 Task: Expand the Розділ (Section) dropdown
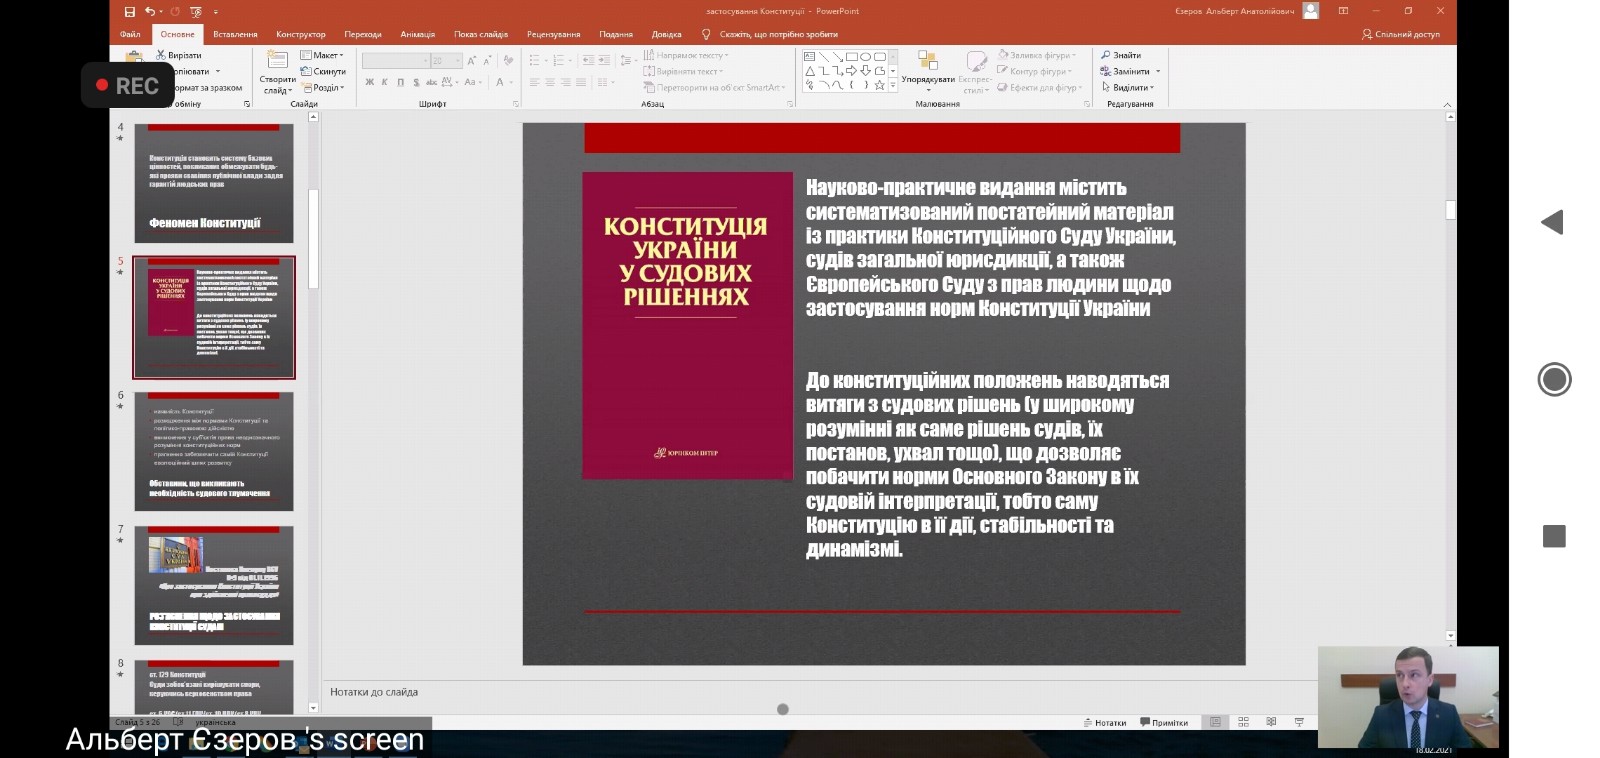(323, 87)
